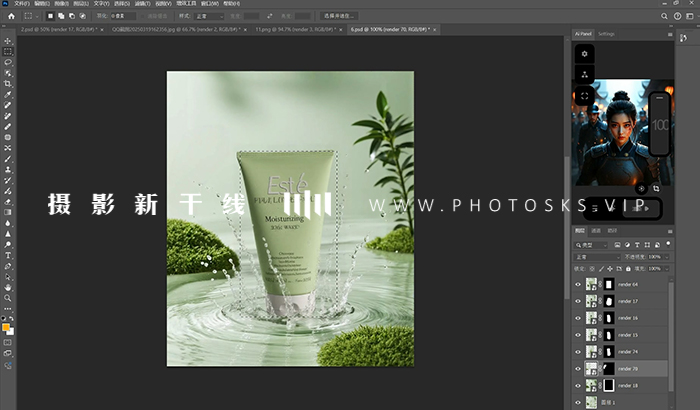Select the Path Selection arrow tool
This screenshot has width=700, height=410.
click(x=8, y=277)
